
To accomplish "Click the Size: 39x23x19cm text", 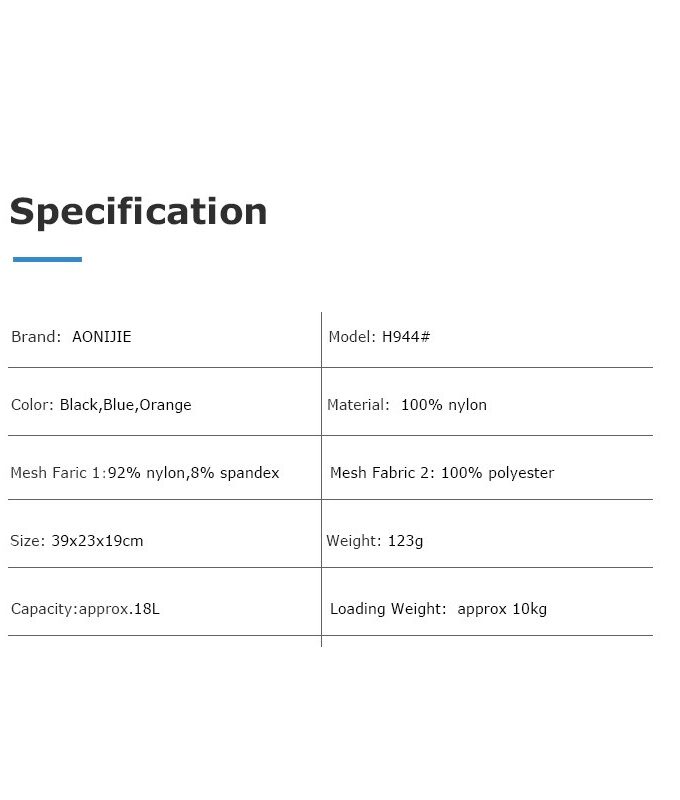I will coord(77,541).
